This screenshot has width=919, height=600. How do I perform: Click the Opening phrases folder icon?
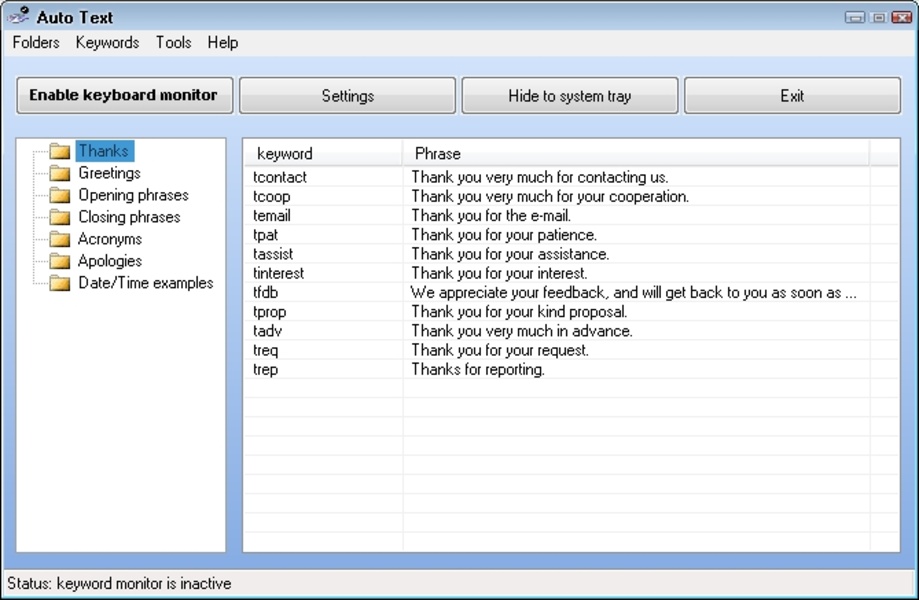pyautogui.click(x=60, y=196)
